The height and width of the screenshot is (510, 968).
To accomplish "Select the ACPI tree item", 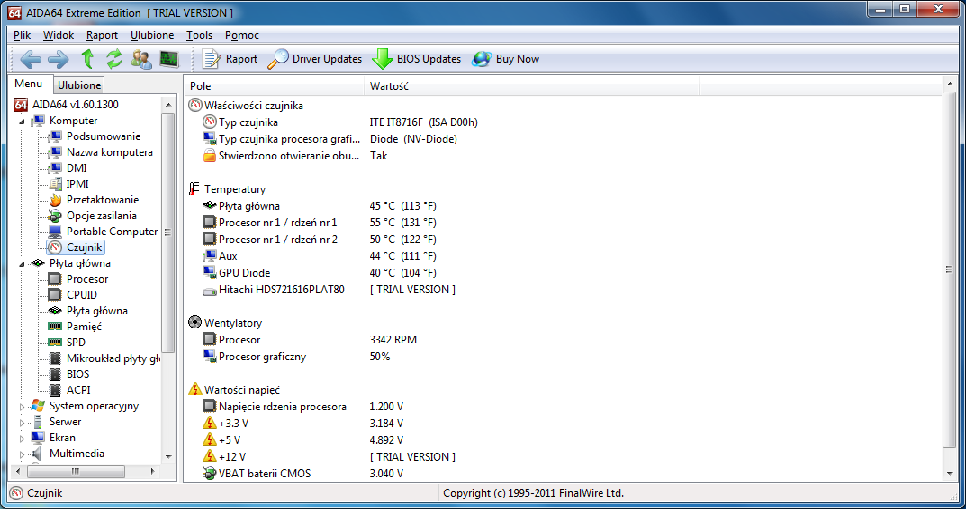I will point(78,390).
